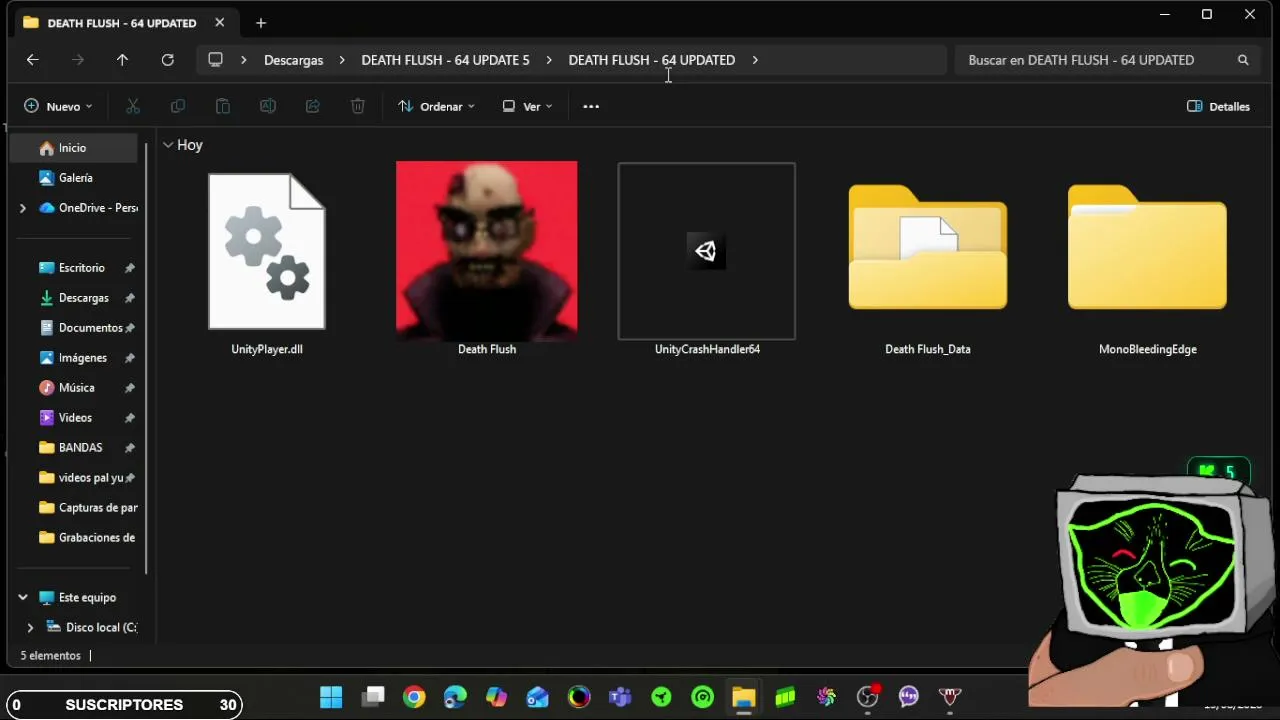Expand the OneDrive tree node
The image size is (1280, 720).
[23, 208]
